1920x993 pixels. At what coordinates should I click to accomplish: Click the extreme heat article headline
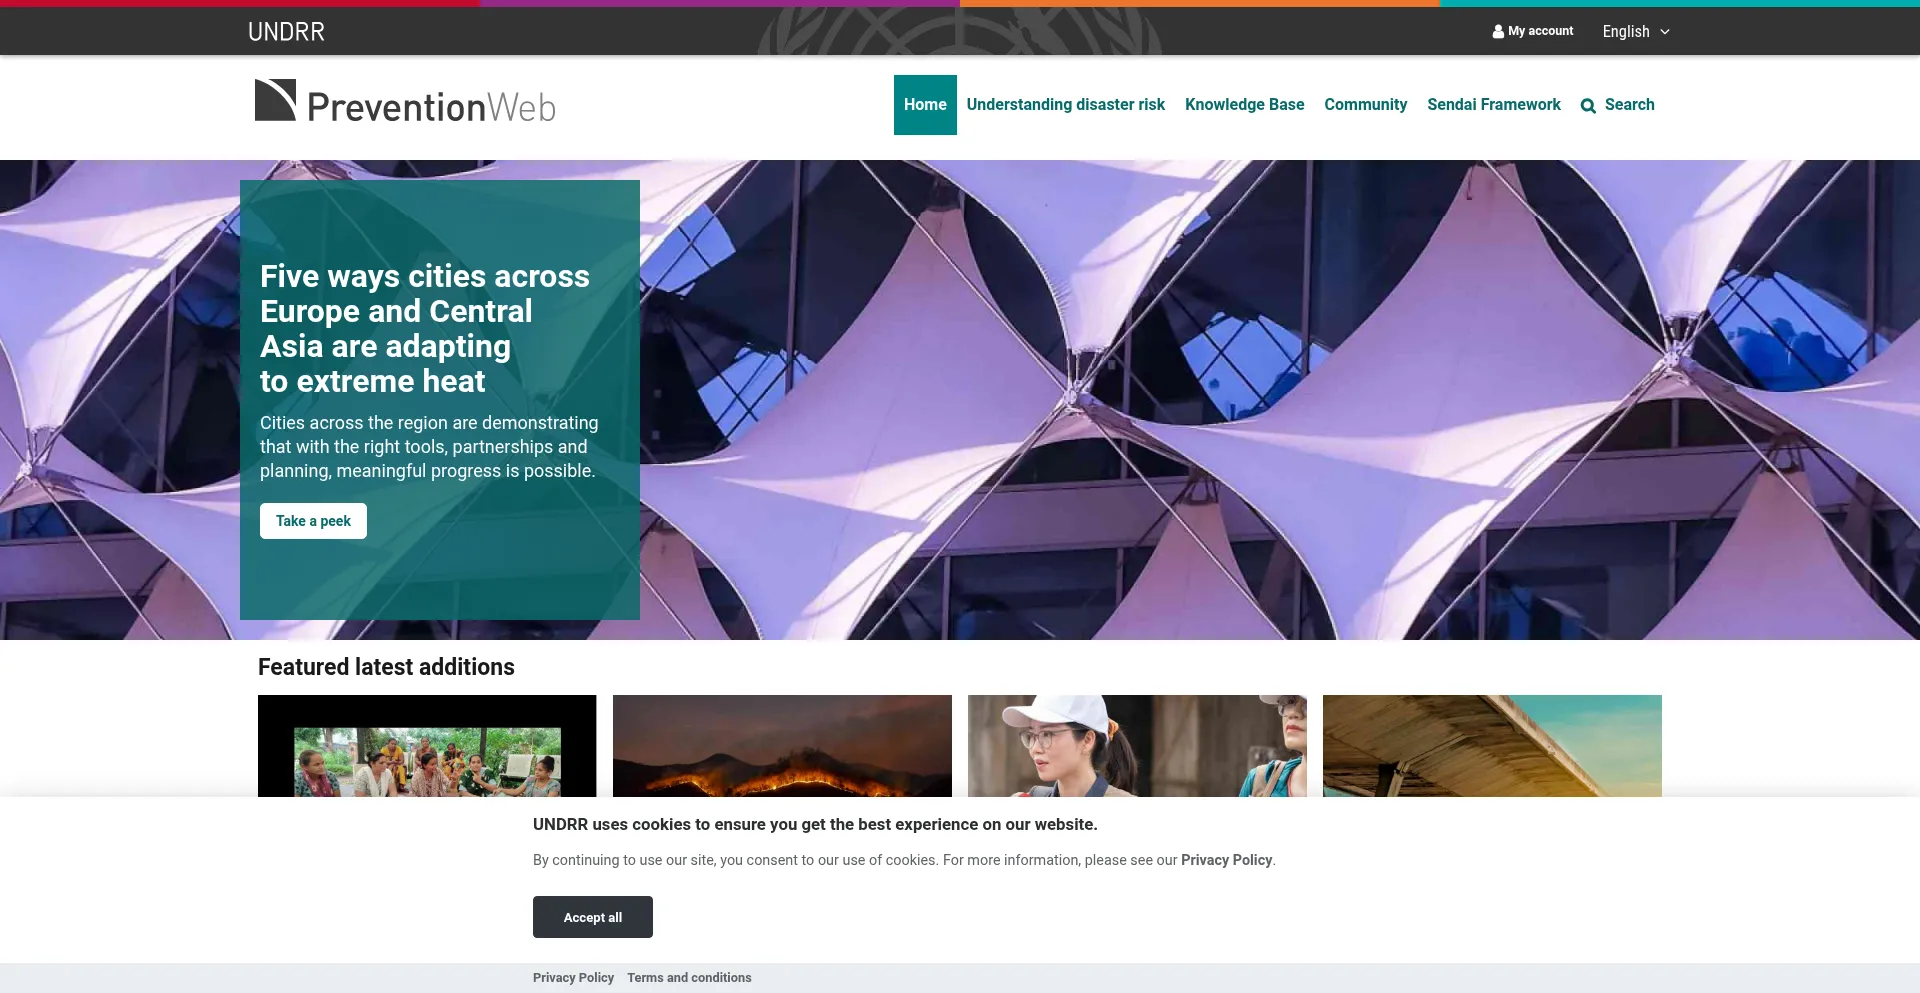[x=425, y=329]
